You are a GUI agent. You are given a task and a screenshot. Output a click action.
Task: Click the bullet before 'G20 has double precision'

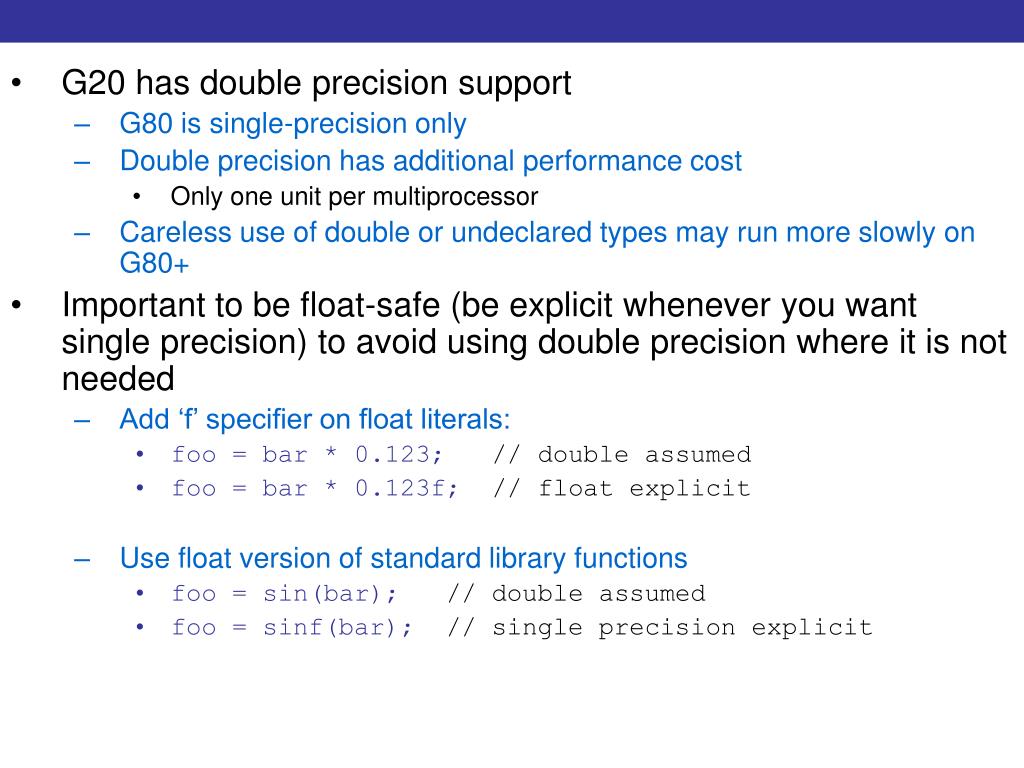(16, 84)
